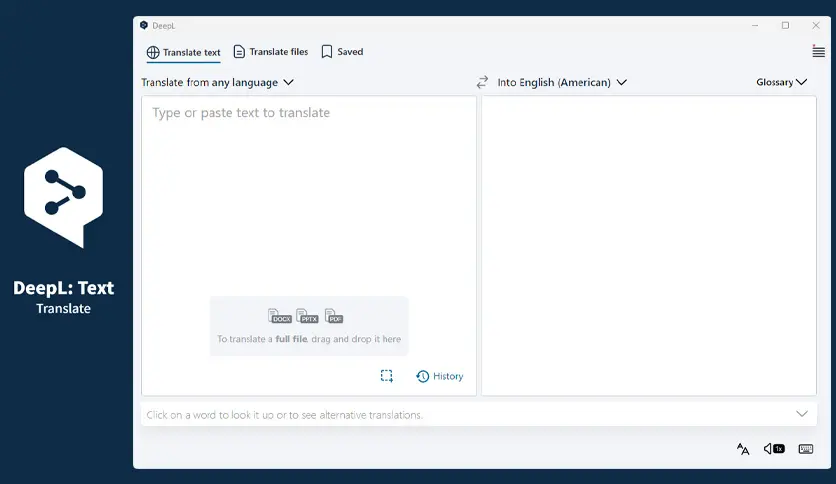Select the Translate text tab
This screenshot has width=836, height=484.
point(183,52)
